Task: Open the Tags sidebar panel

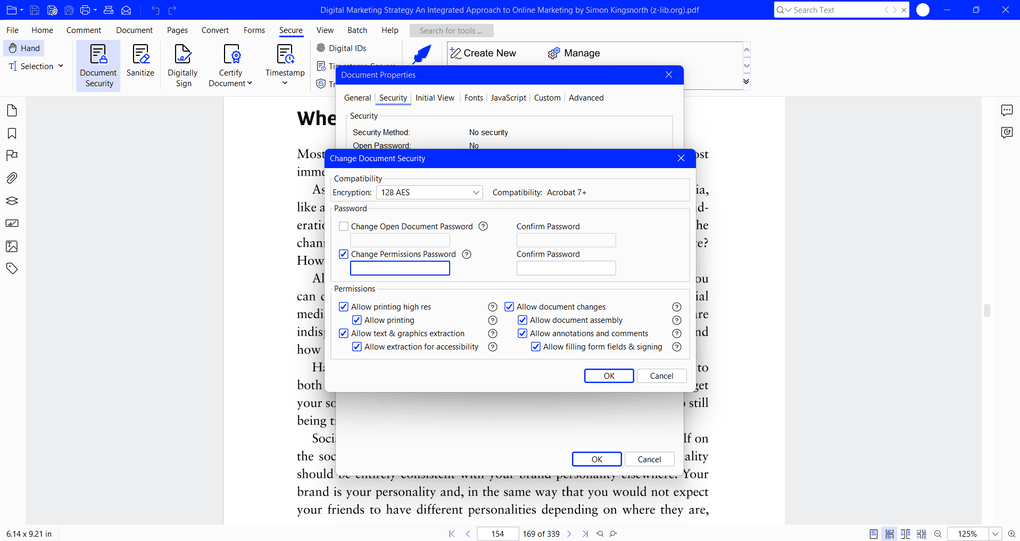Action: [x=12, y=268]
